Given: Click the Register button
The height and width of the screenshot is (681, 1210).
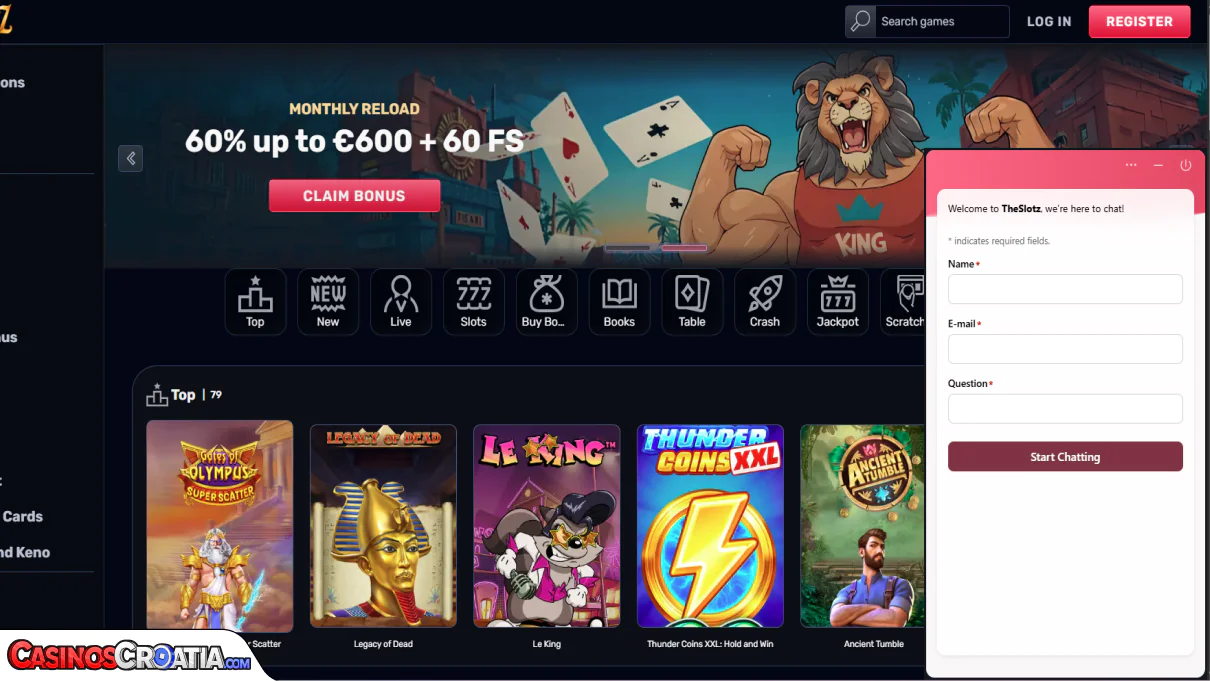Looking at the screenshot, I should pos(1139,21).
